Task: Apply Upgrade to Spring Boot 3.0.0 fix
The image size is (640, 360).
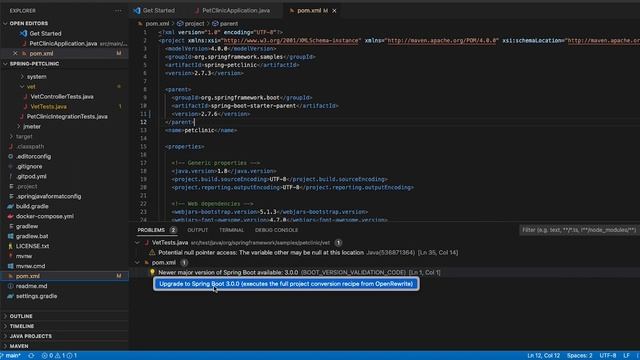Action: pos(286,284)
